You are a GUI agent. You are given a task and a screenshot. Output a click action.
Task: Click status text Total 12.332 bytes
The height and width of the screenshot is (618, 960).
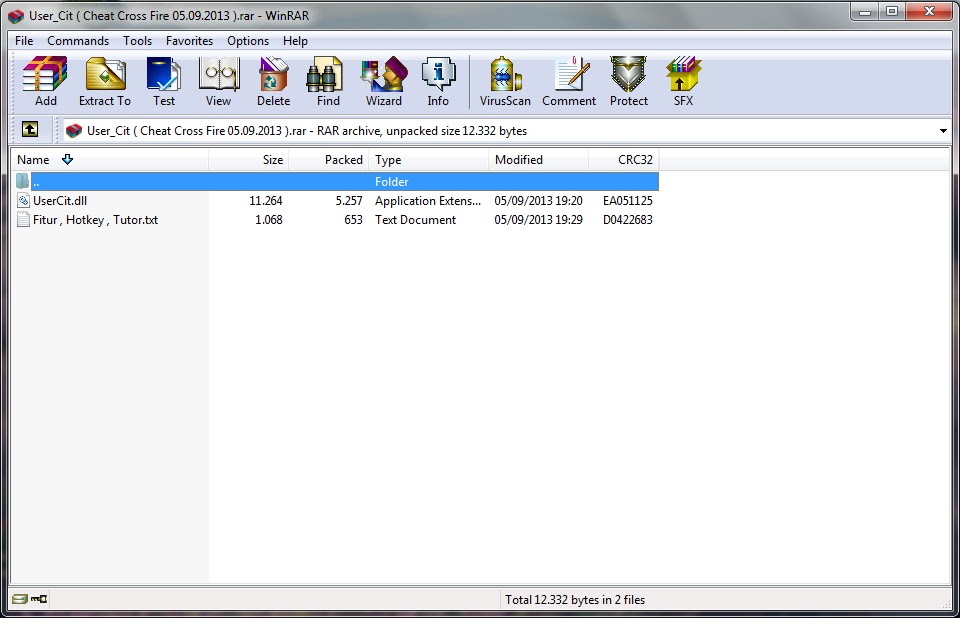click(x=575, y=600)
